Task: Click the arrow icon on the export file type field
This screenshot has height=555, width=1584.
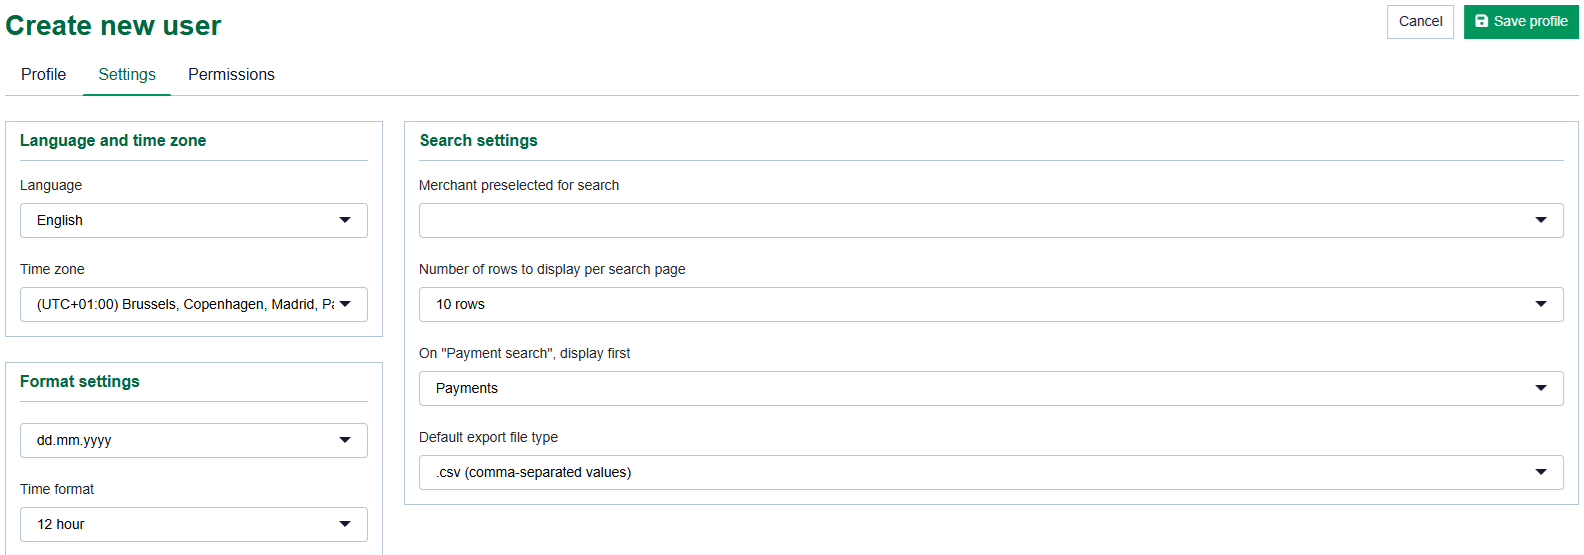Action: [x=1541, y=472]
